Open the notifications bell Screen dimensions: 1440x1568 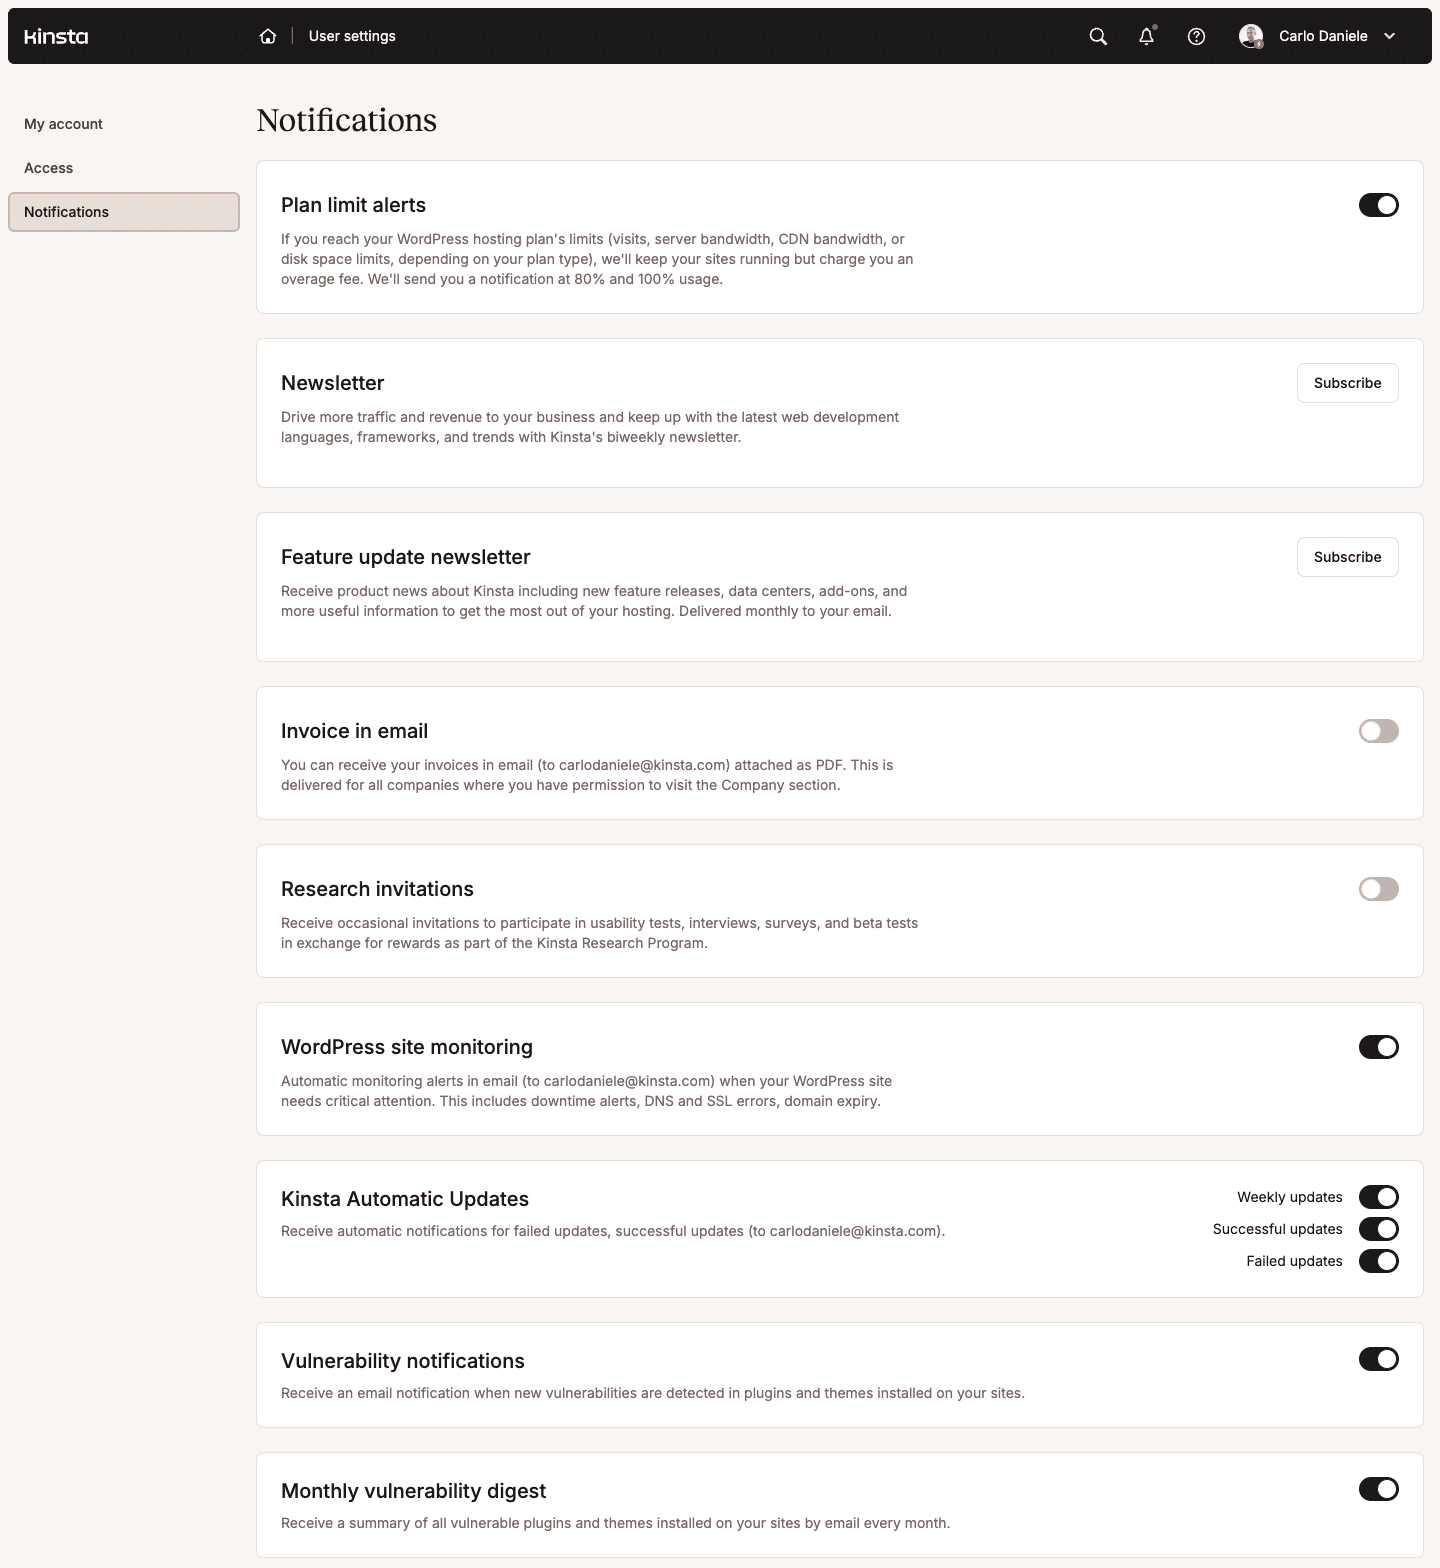pos(1146,36)
